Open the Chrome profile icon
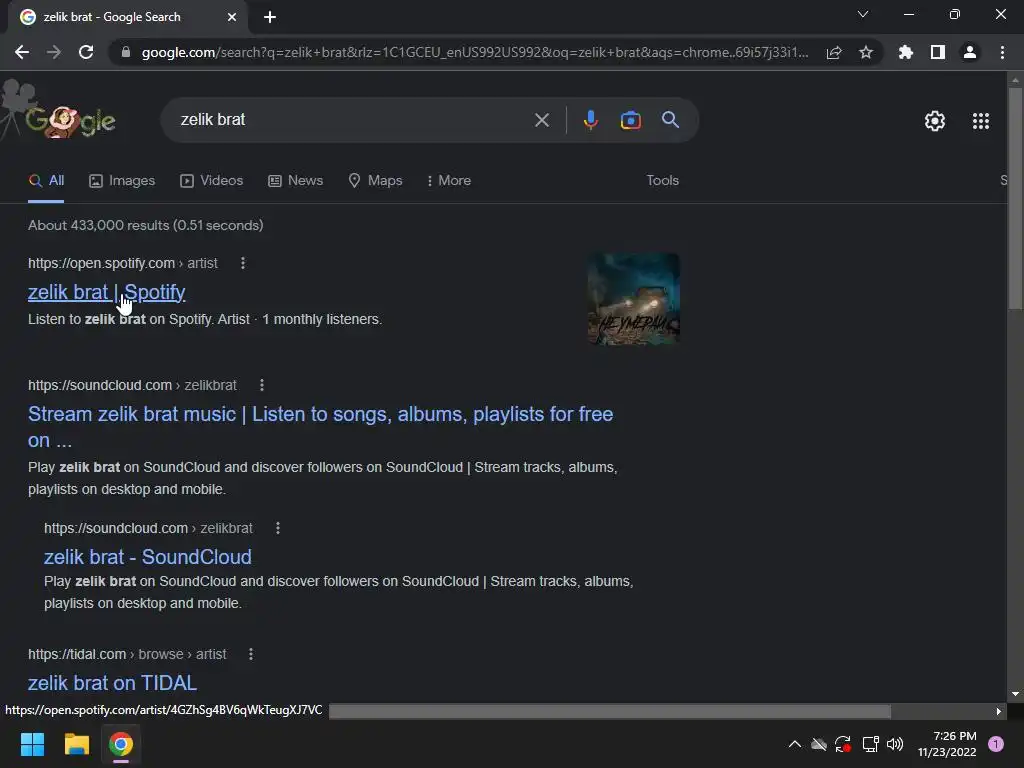This screenshot has width=1024, height=768. click(970, 52)
